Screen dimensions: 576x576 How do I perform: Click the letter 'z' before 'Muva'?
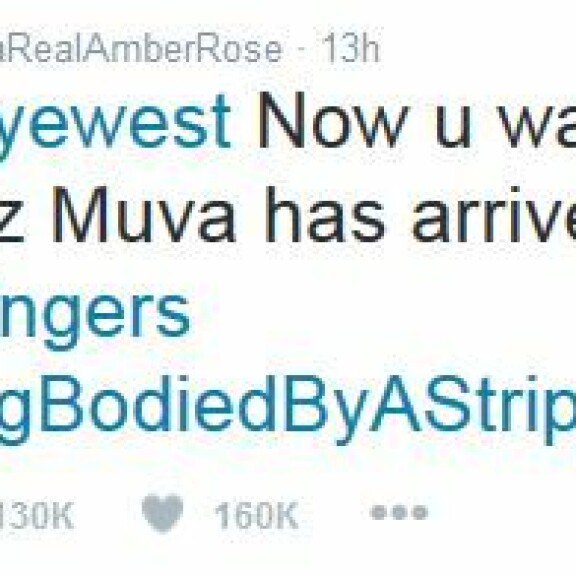[x=11, y=222]
